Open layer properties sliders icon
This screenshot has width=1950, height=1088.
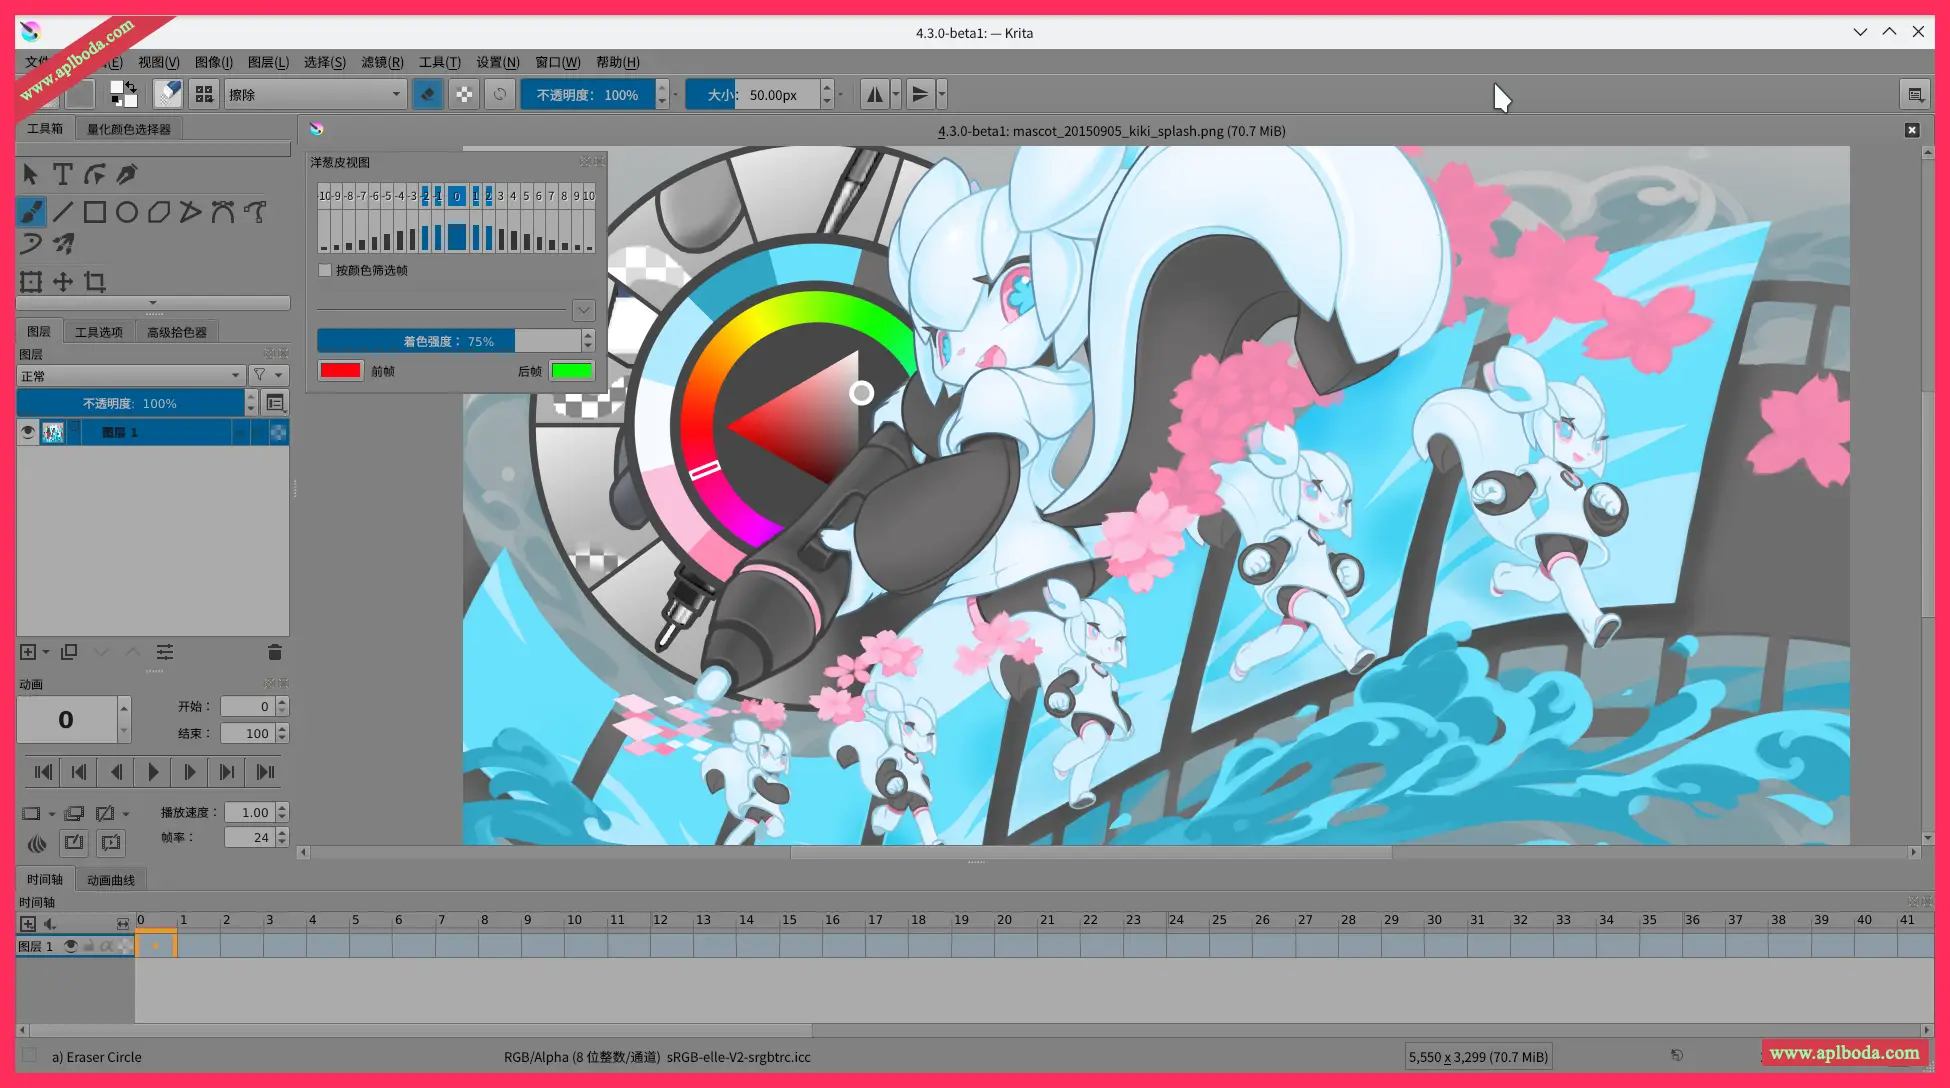(165, 652)
